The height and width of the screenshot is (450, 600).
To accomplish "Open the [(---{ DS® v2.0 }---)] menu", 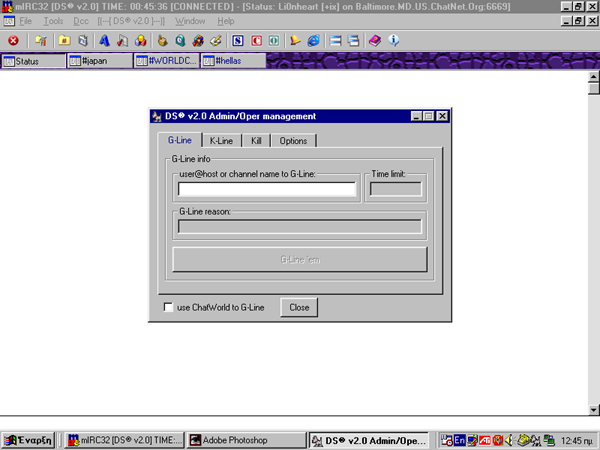I will (x=131, y=21).
